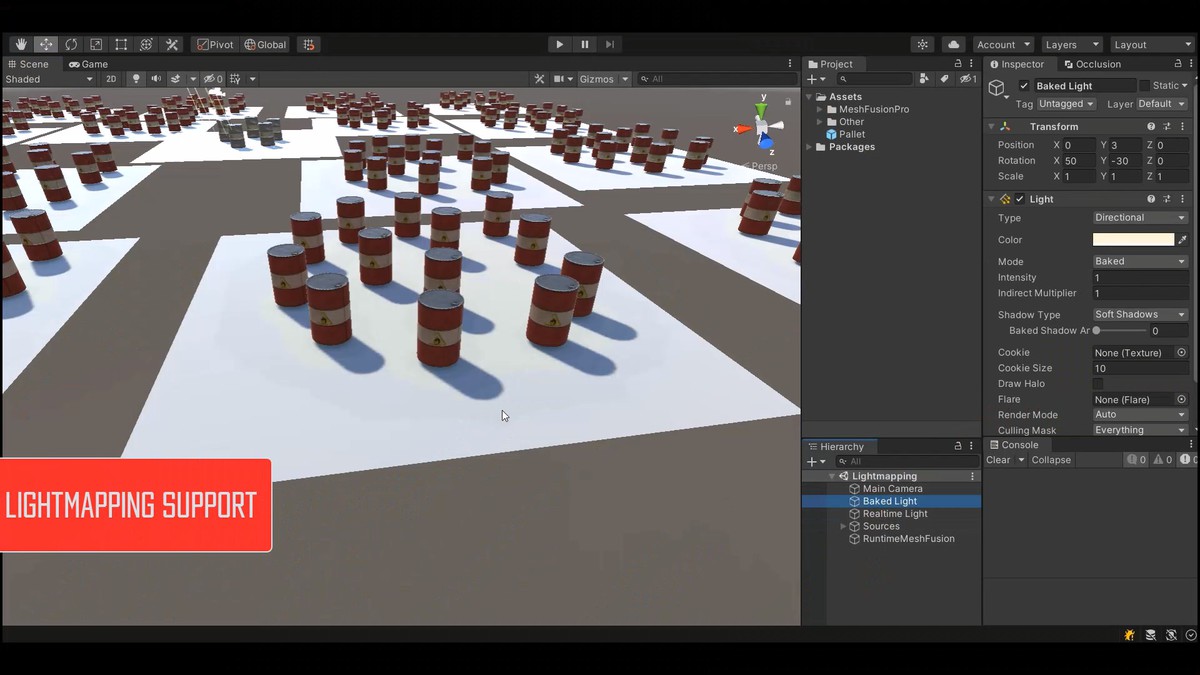Open the Shaded draw mode dropdown

pyautogui.click(x=49, y=79)
